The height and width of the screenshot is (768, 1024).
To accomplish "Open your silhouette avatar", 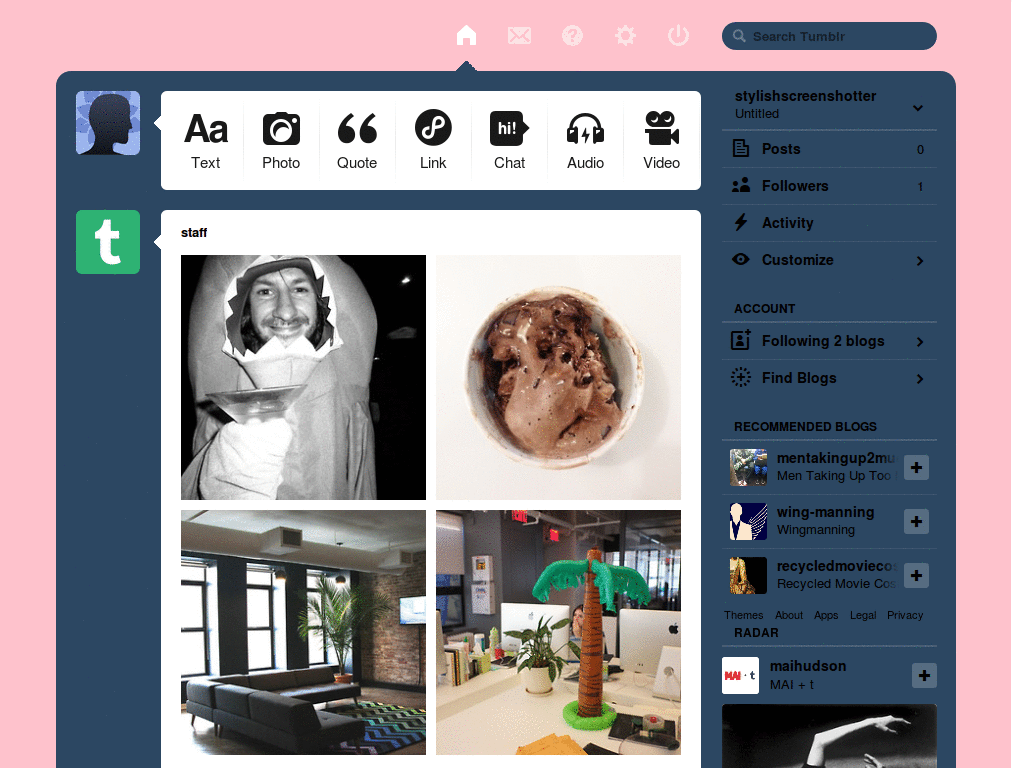I will click(x=108, y=123).
